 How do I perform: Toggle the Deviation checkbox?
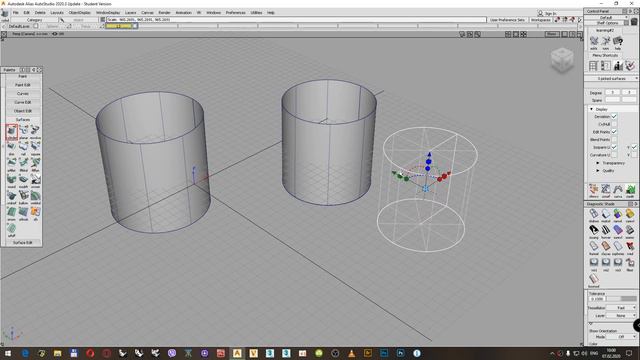[614, 117]
